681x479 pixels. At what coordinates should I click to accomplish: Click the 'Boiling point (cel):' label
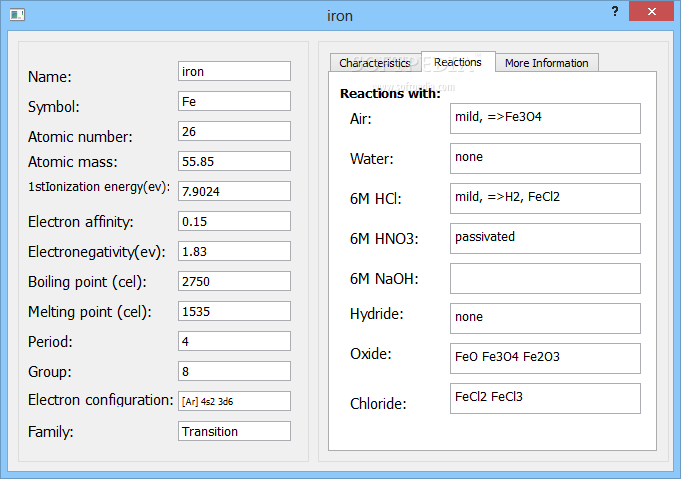87,282
